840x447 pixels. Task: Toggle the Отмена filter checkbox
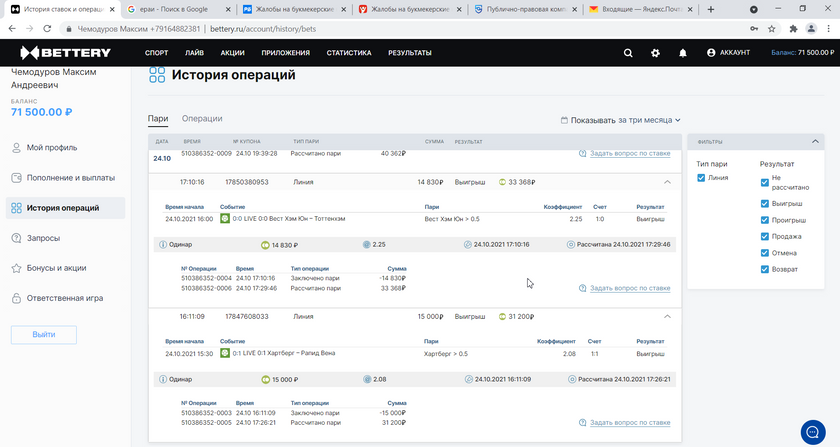point(764,253)
